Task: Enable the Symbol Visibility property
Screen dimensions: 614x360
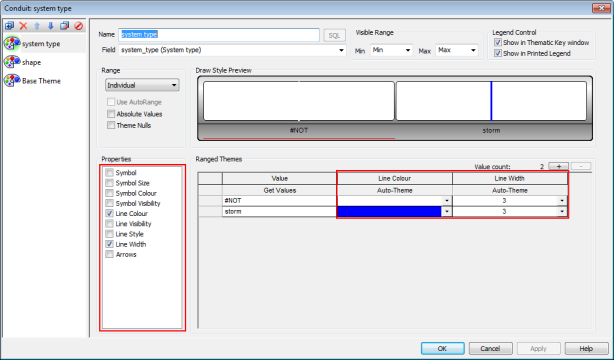Action: pyautogui.click(x=110, y=203)
